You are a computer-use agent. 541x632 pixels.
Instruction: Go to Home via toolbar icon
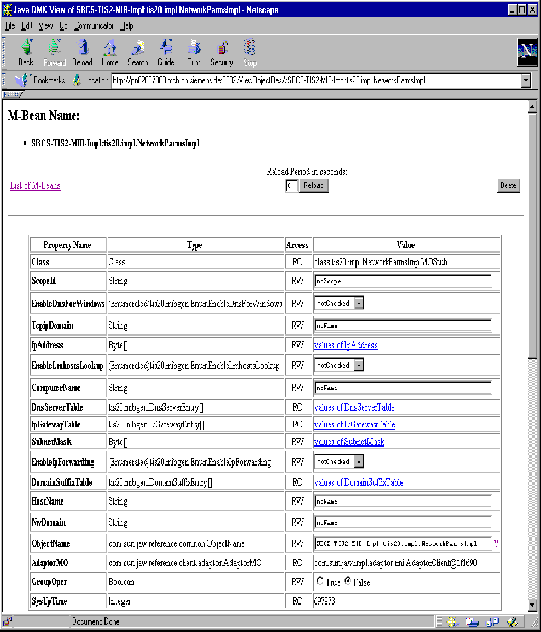110,52
